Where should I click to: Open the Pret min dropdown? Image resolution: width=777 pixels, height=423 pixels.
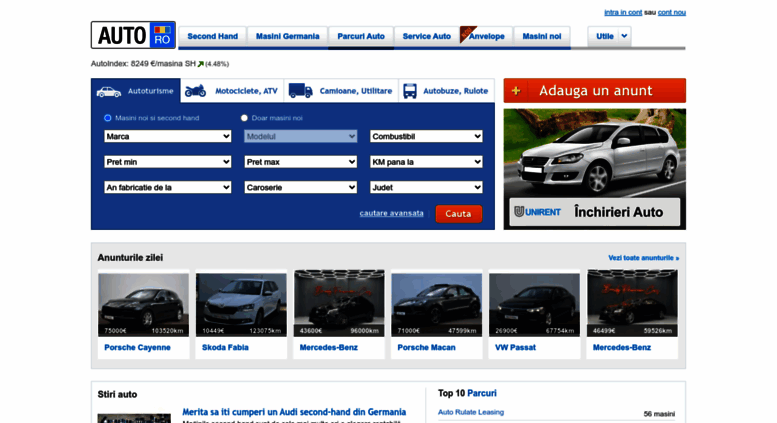(167, 162)
